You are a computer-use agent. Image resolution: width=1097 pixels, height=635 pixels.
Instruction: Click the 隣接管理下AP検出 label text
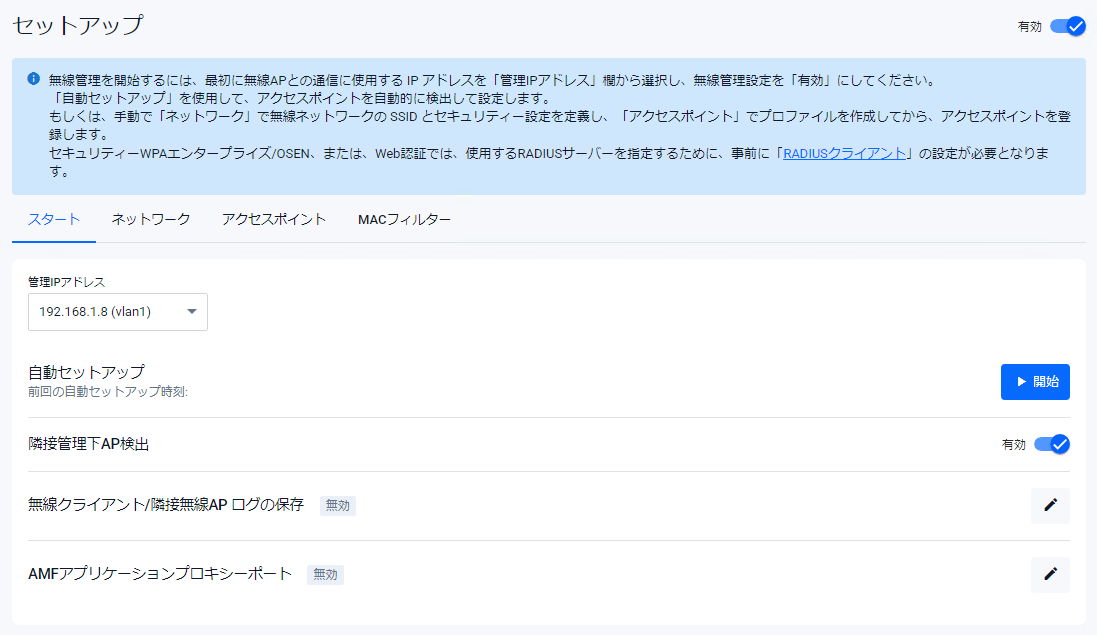[x=88, y=444]
